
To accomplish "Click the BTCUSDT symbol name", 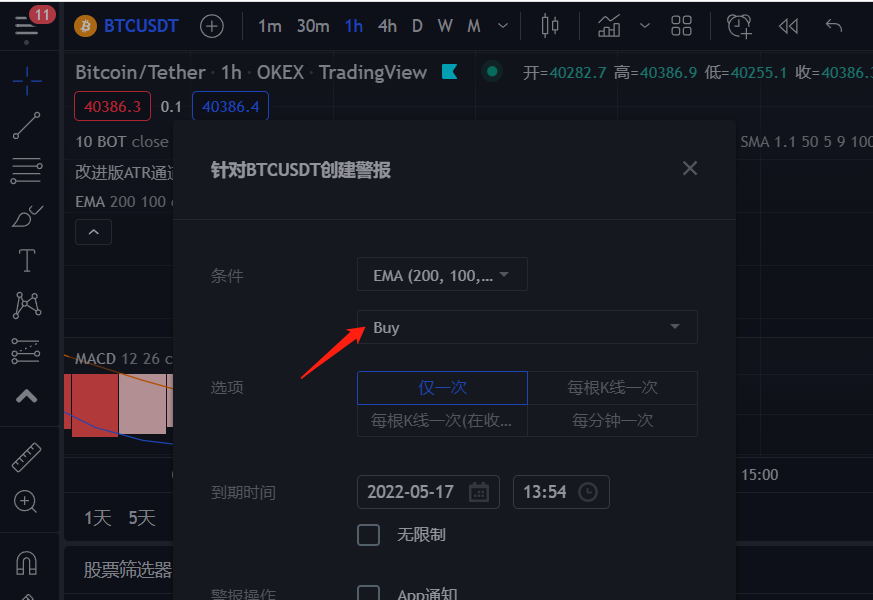I will 141,26.
